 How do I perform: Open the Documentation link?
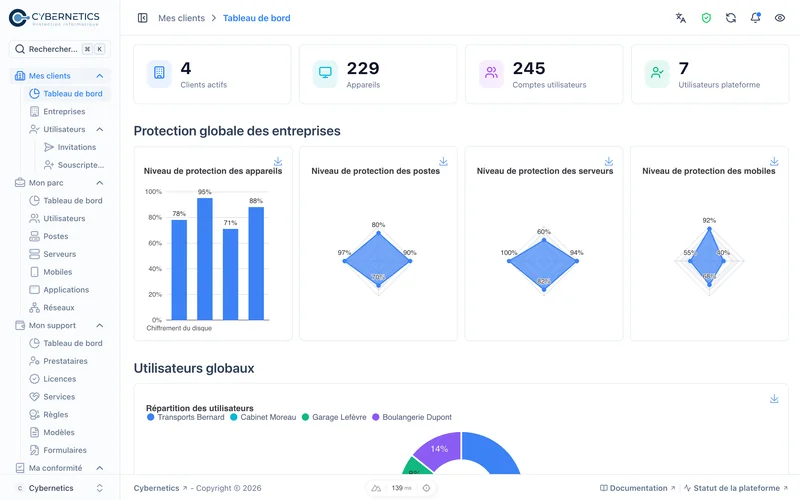[638, 488]
